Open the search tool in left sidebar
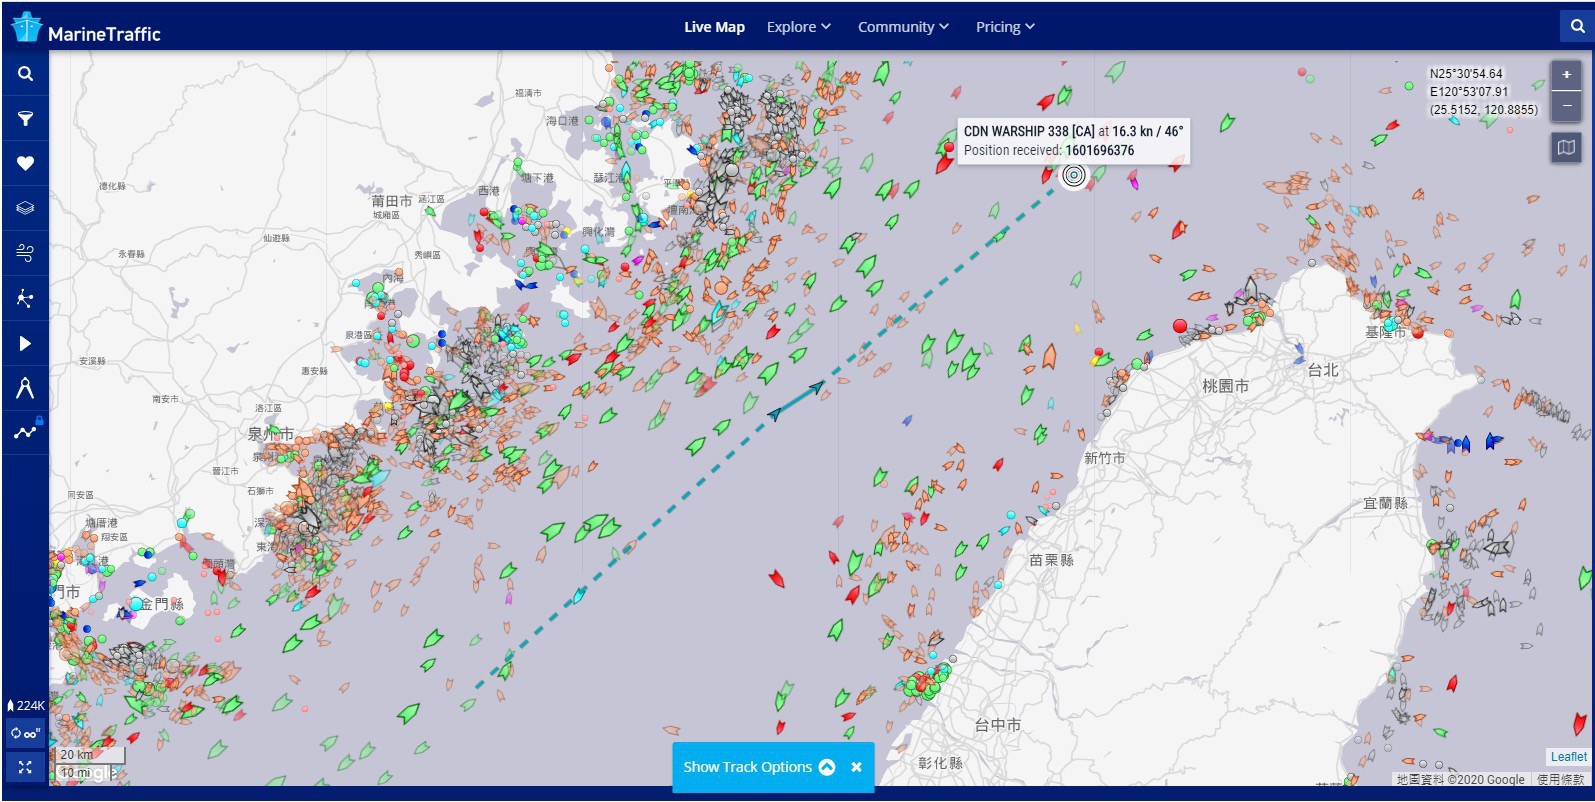This screenshot has height=802, width=1595. [25, 74]
